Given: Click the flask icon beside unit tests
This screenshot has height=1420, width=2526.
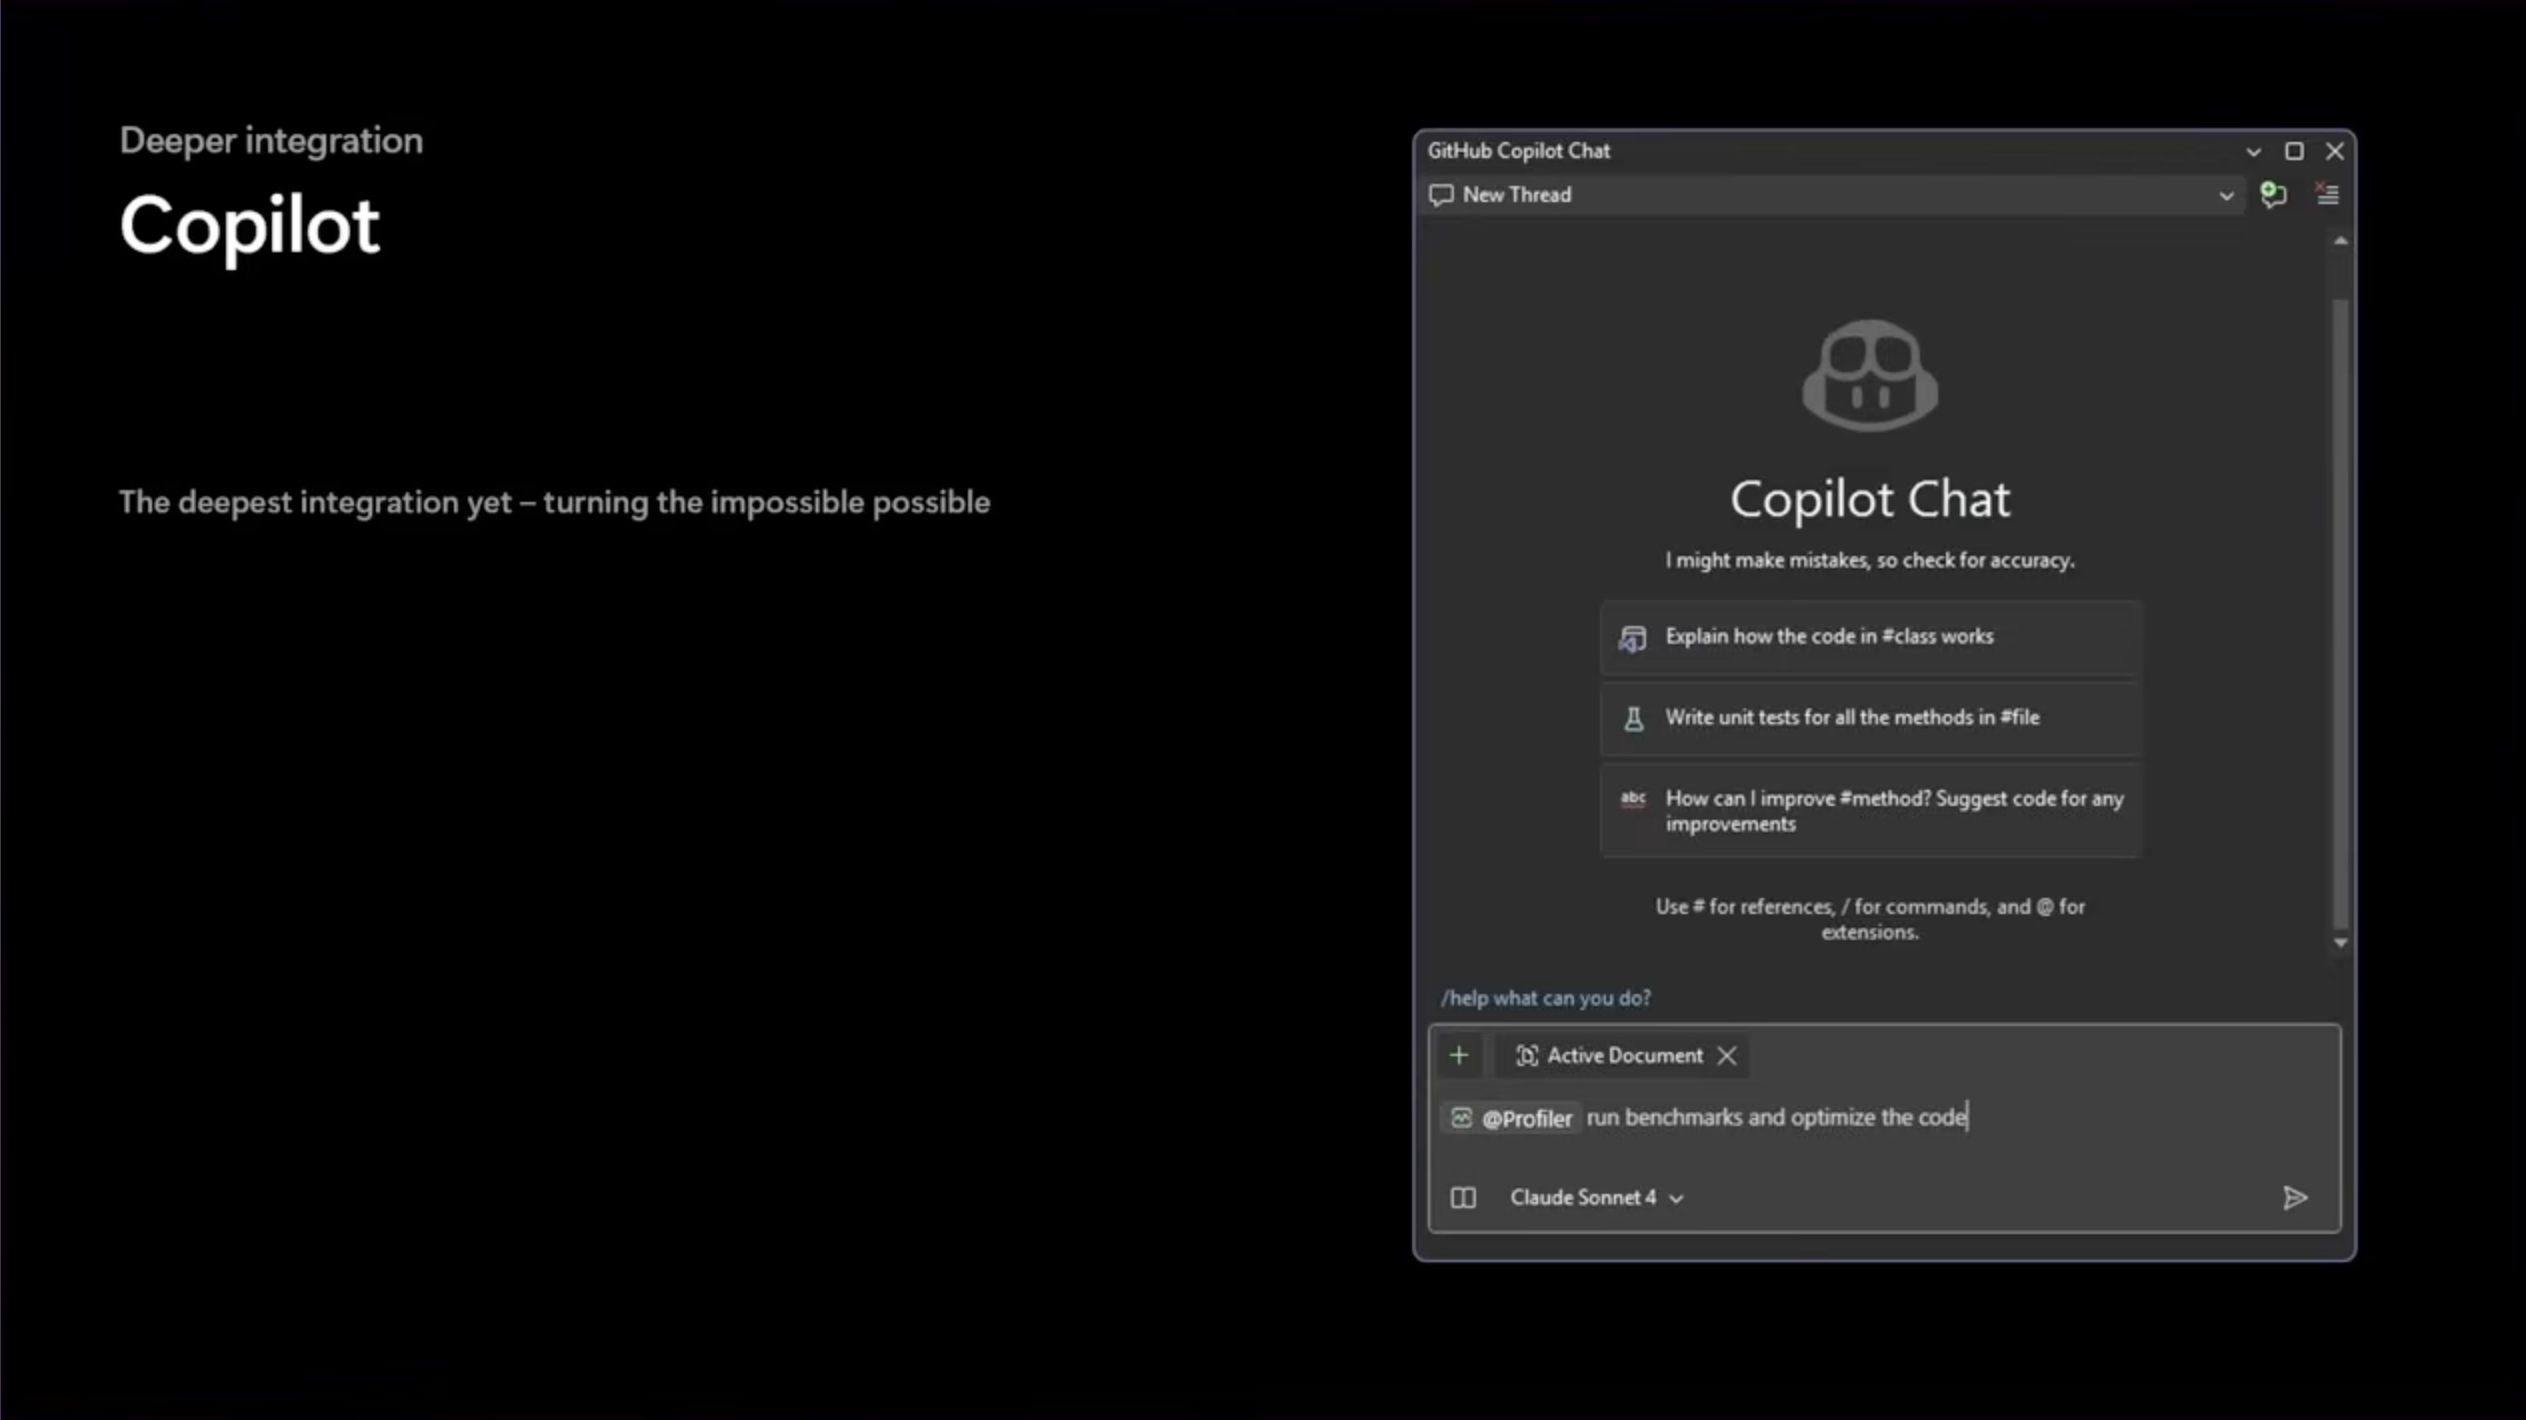Looking at the screenshot, I should point(1633,718).
